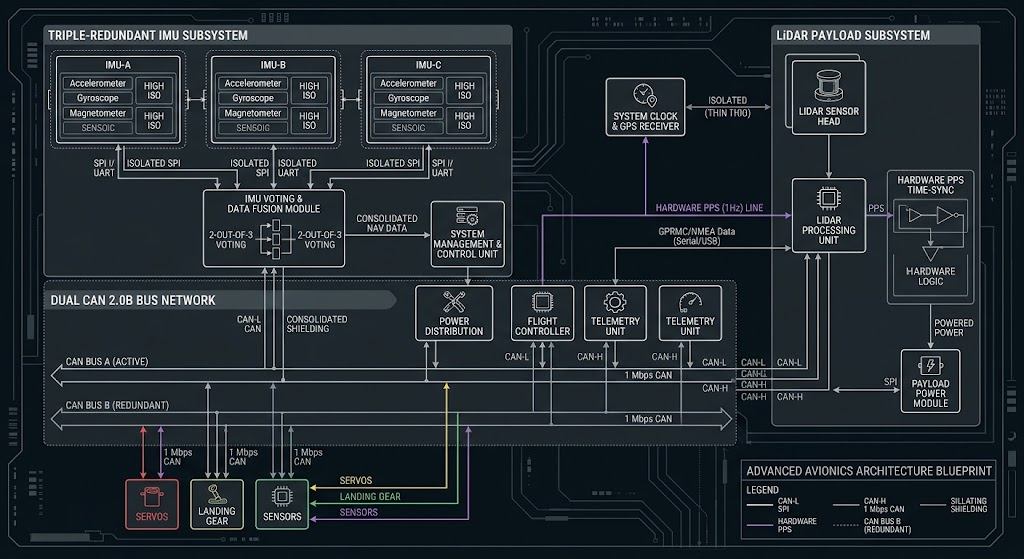The width and height of the screenshot is (1024, 559).
Task: Click the "GPRMC/NMEA Data (Serial/USB)" label
Action: 696,236
